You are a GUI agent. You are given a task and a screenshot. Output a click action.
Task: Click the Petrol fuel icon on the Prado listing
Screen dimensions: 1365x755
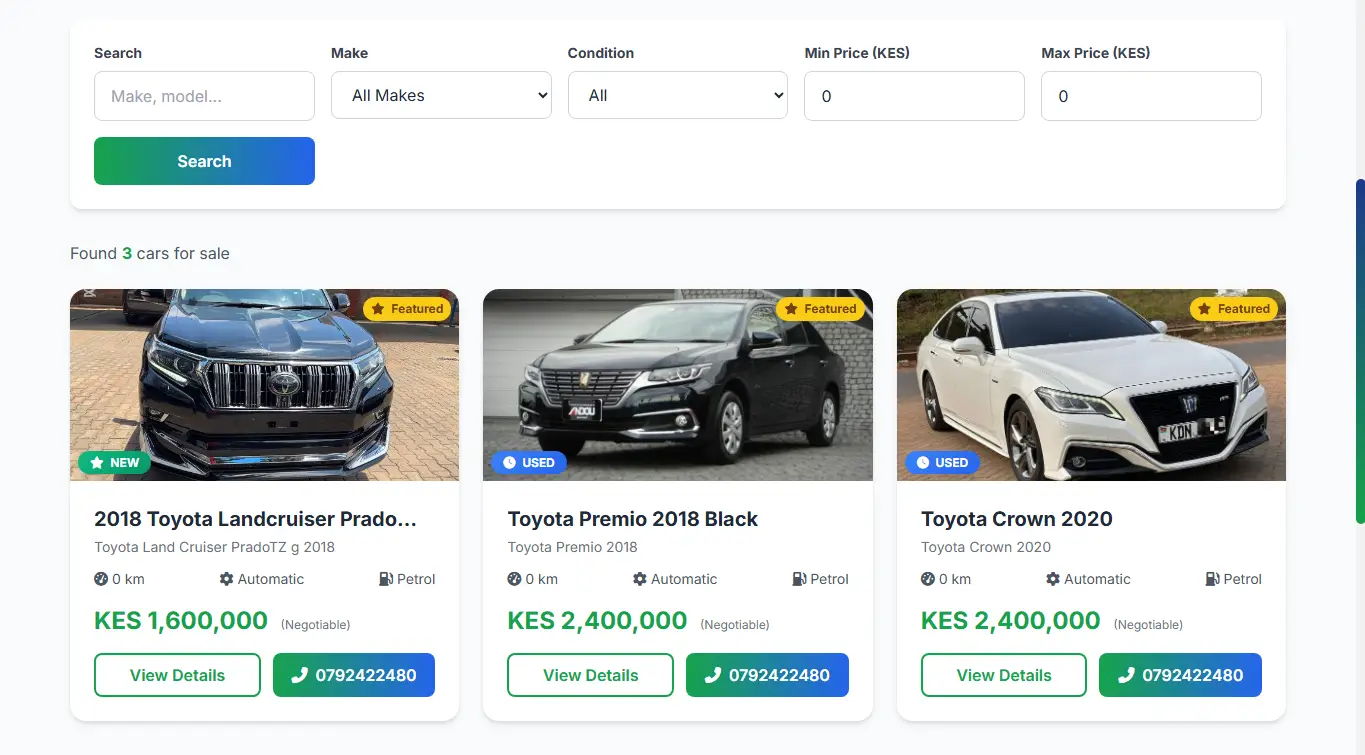pos(385,579)
